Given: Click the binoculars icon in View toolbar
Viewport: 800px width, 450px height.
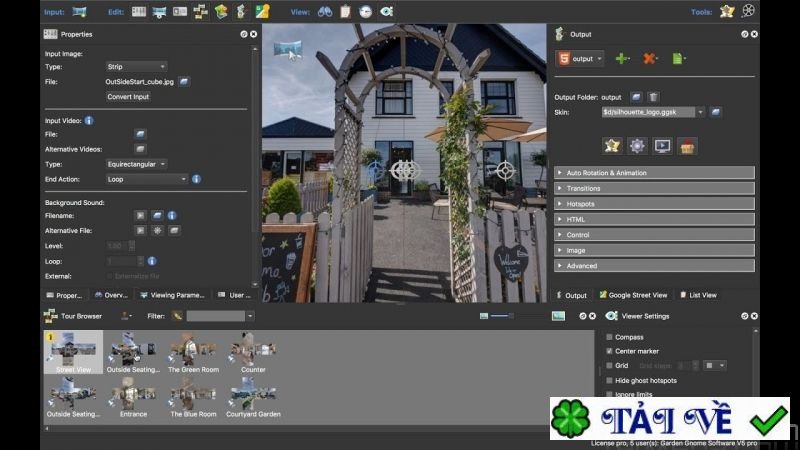Looking at the screenshot, I should point(324,11).
